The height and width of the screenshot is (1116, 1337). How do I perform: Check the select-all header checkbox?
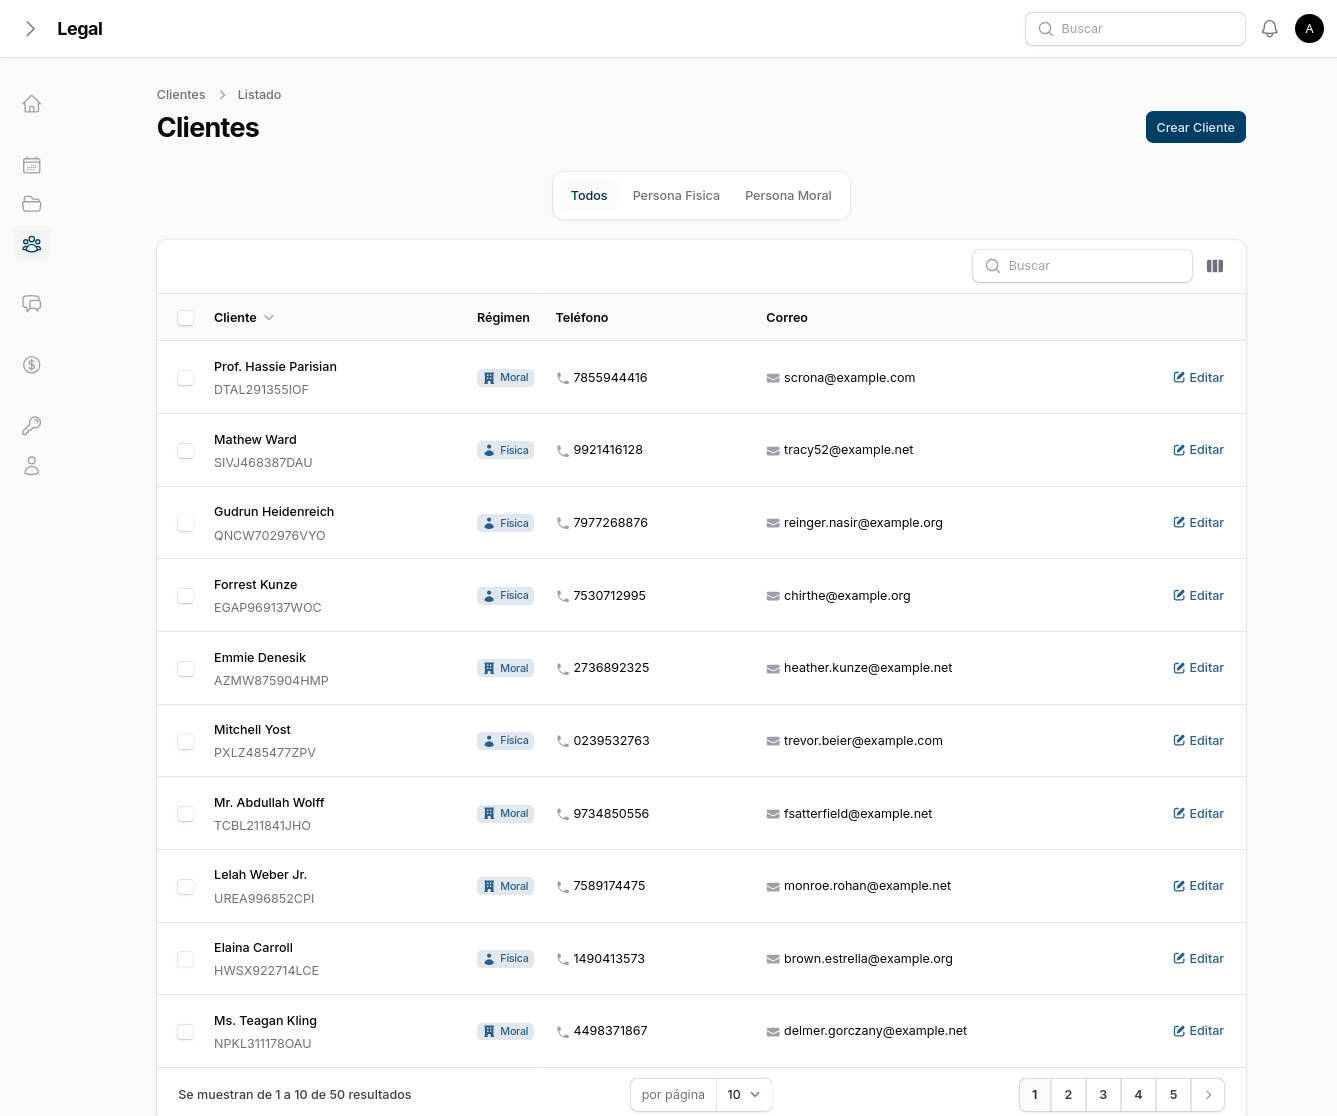(x=185, y=318)
